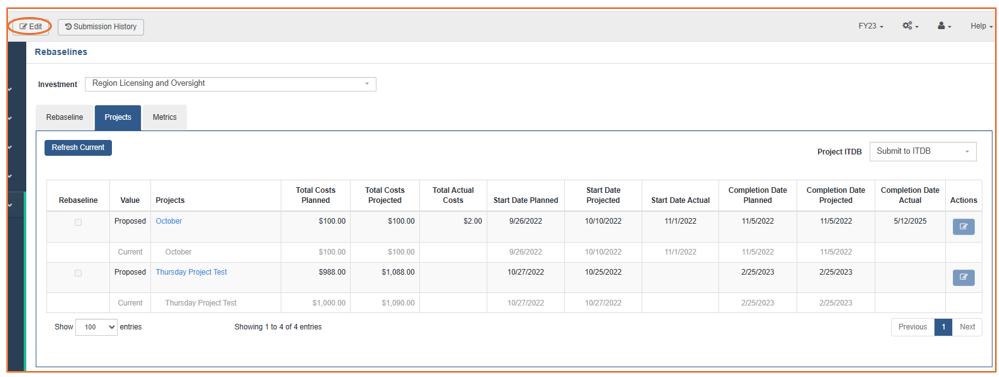Sort by Total Costs Projected column
999x377 pixels.
point(384,195)
